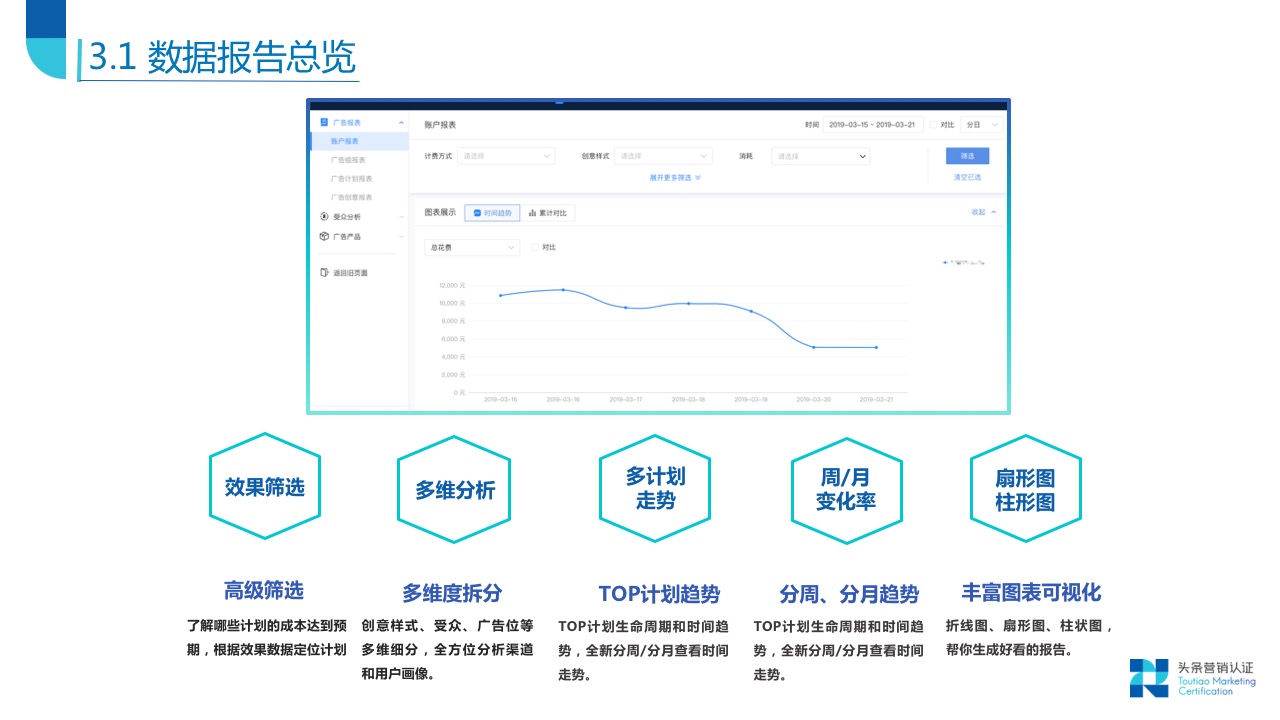Select 账户报表 in the sidebar menu
Viewport: 1280px width, 720px height.
coord(344,141)
